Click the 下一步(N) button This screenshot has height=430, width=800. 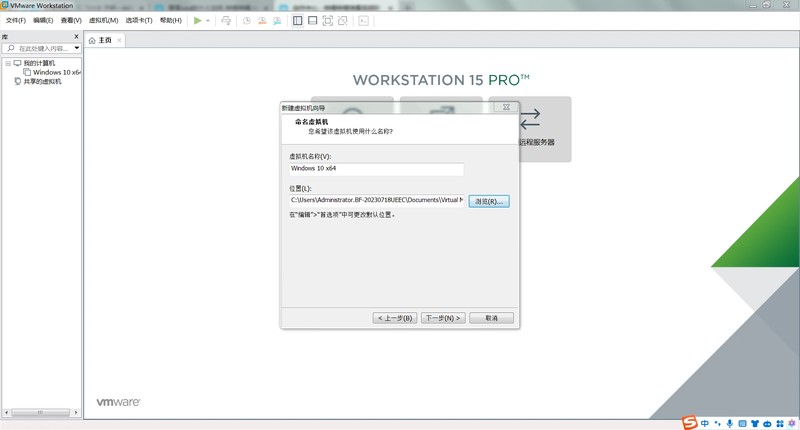[443, 318]
